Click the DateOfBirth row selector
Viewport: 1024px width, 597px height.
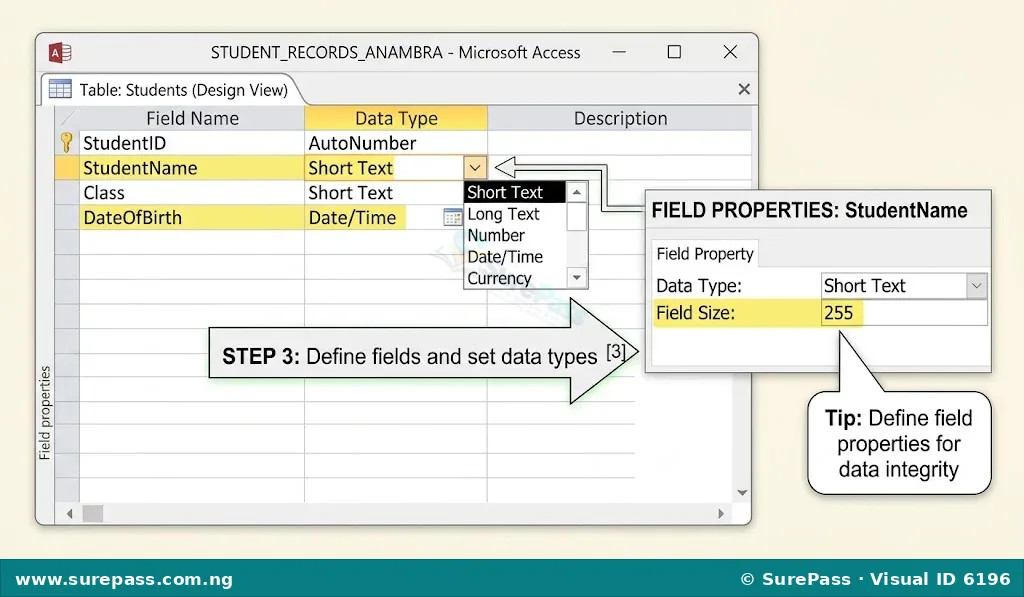67,218
